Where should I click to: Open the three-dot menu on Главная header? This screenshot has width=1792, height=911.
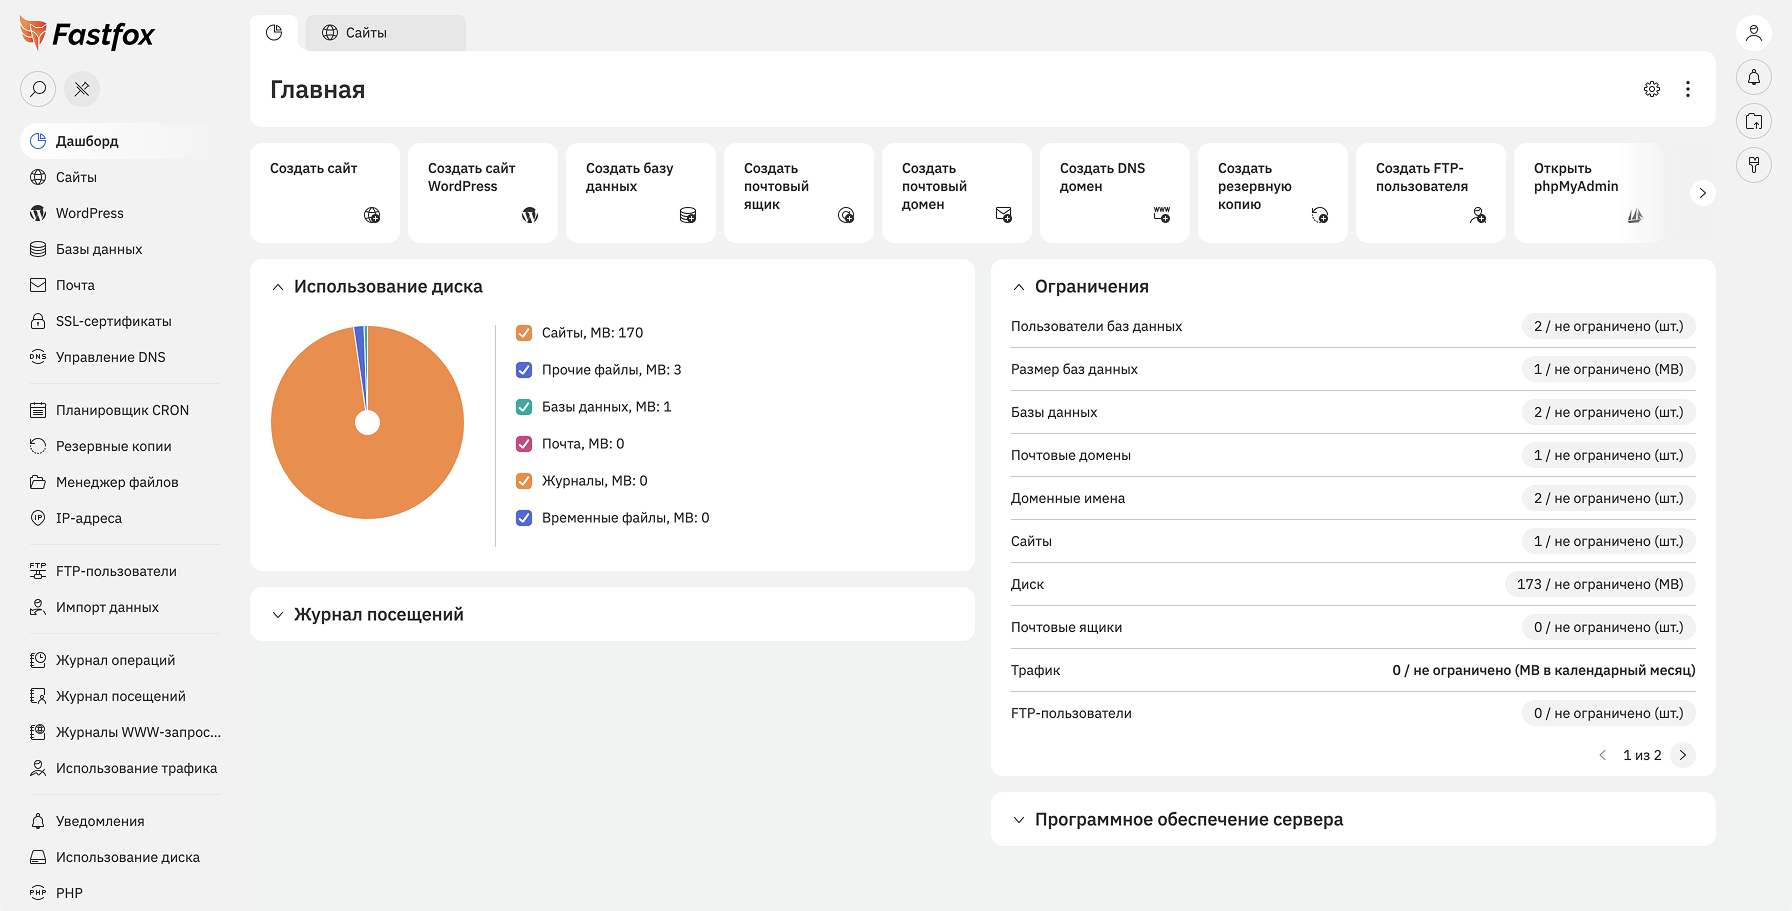click(x=1688, y=89)
